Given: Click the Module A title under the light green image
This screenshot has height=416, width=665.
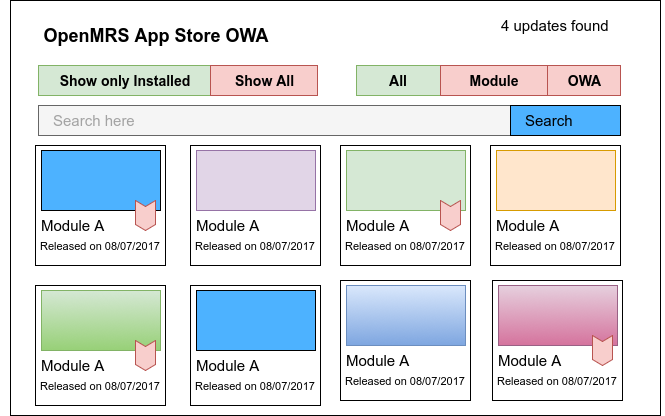Looking at the screenshot, I should coord(377,226).
